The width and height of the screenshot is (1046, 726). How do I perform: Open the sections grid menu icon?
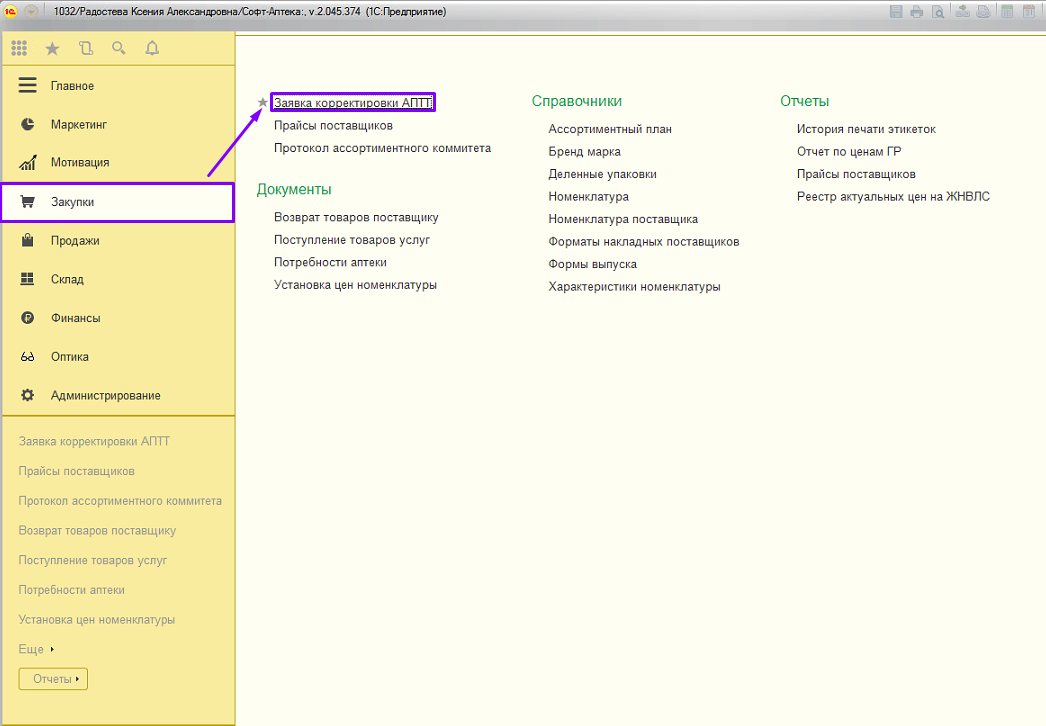(x=19, y=48)
